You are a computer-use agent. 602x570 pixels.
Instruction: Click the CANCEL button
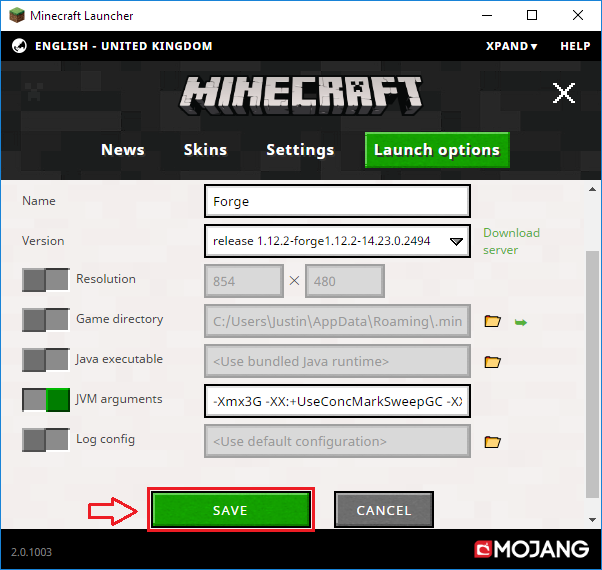click(384, 510)
